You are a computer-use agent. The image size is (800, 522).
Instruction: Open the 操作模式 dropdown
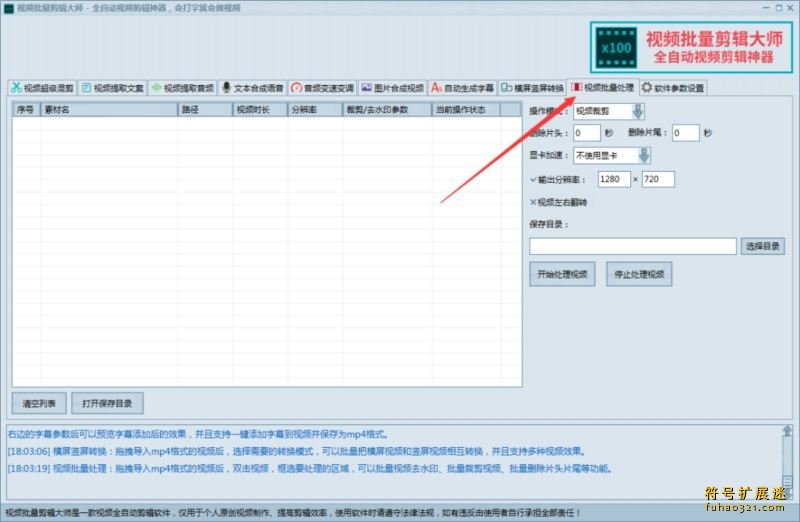(x=638, y=111)
